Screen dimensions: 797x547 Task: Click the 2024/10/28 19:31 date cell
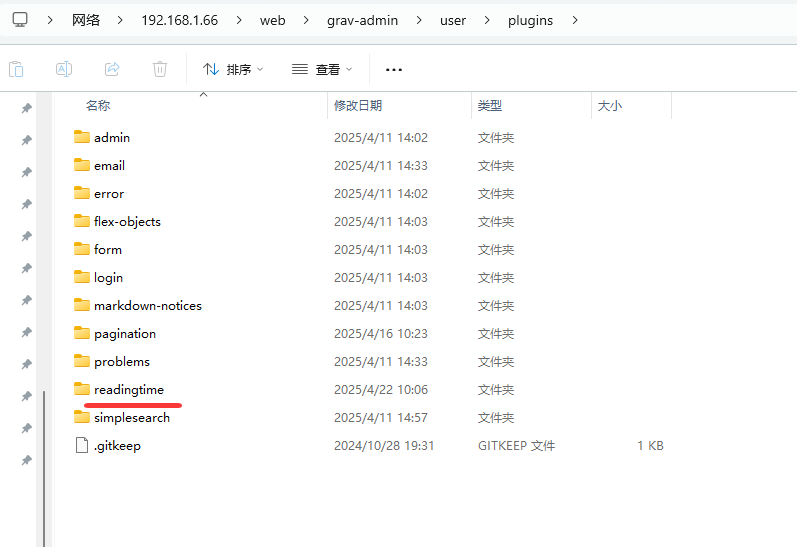(x=384, y=446)
